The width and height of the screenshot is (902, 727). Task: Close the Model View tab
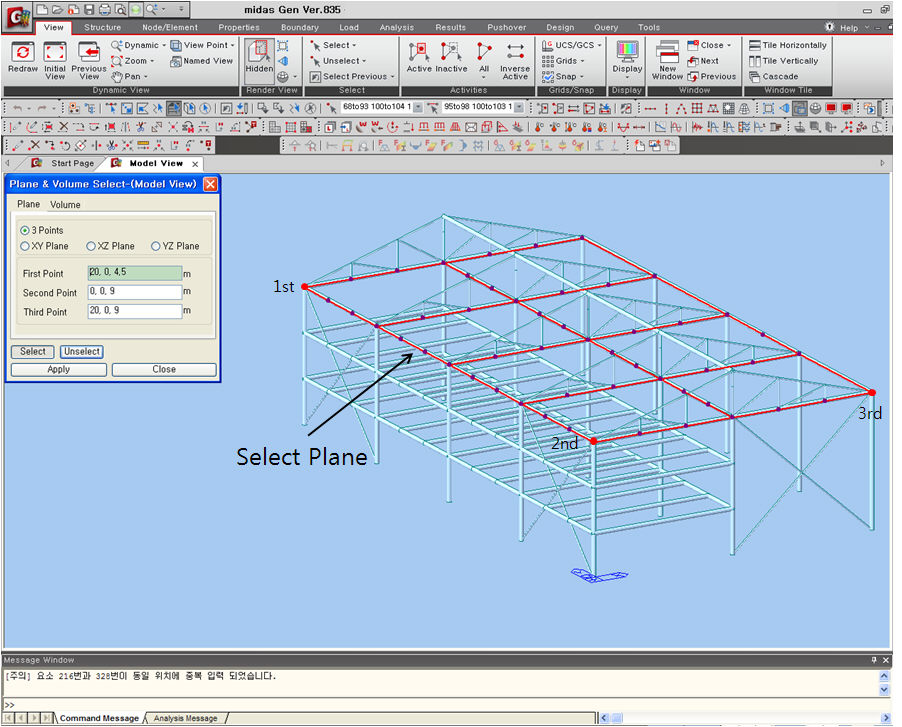196,164
